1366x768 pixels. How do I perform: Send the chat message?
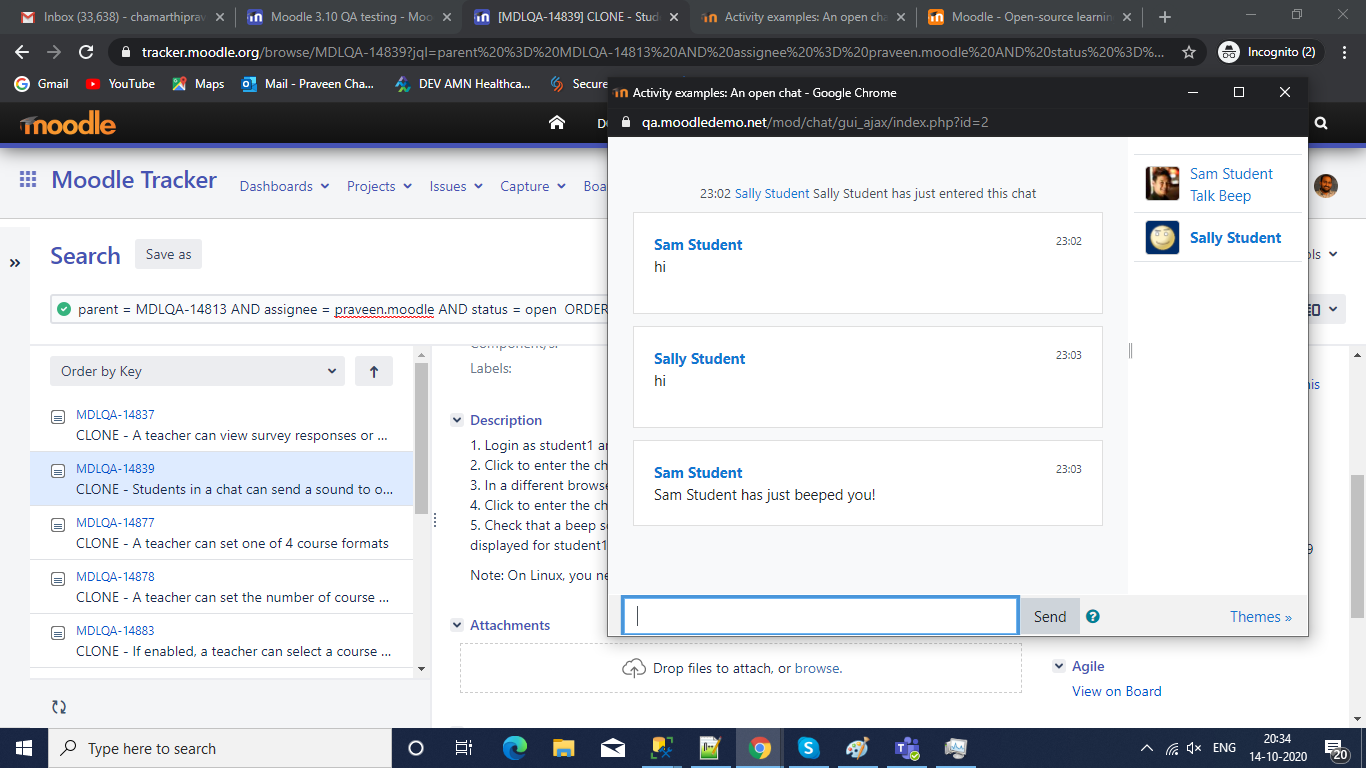[1050, 616]
